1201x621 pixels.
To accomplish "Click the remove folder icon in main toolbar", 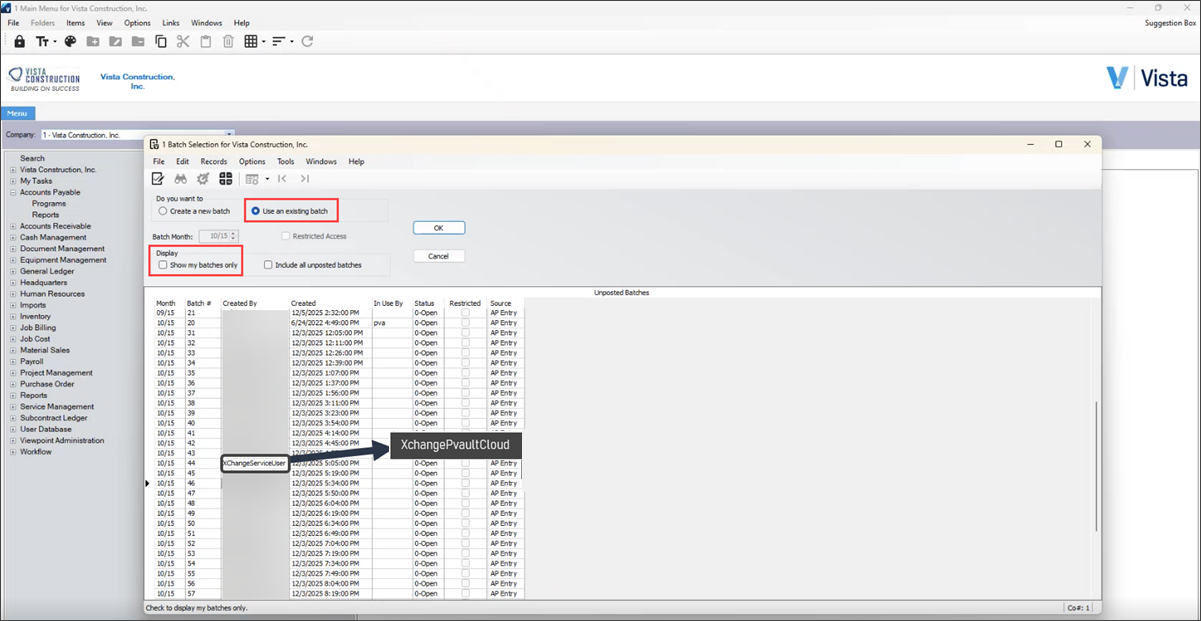I will pos(137,41).
